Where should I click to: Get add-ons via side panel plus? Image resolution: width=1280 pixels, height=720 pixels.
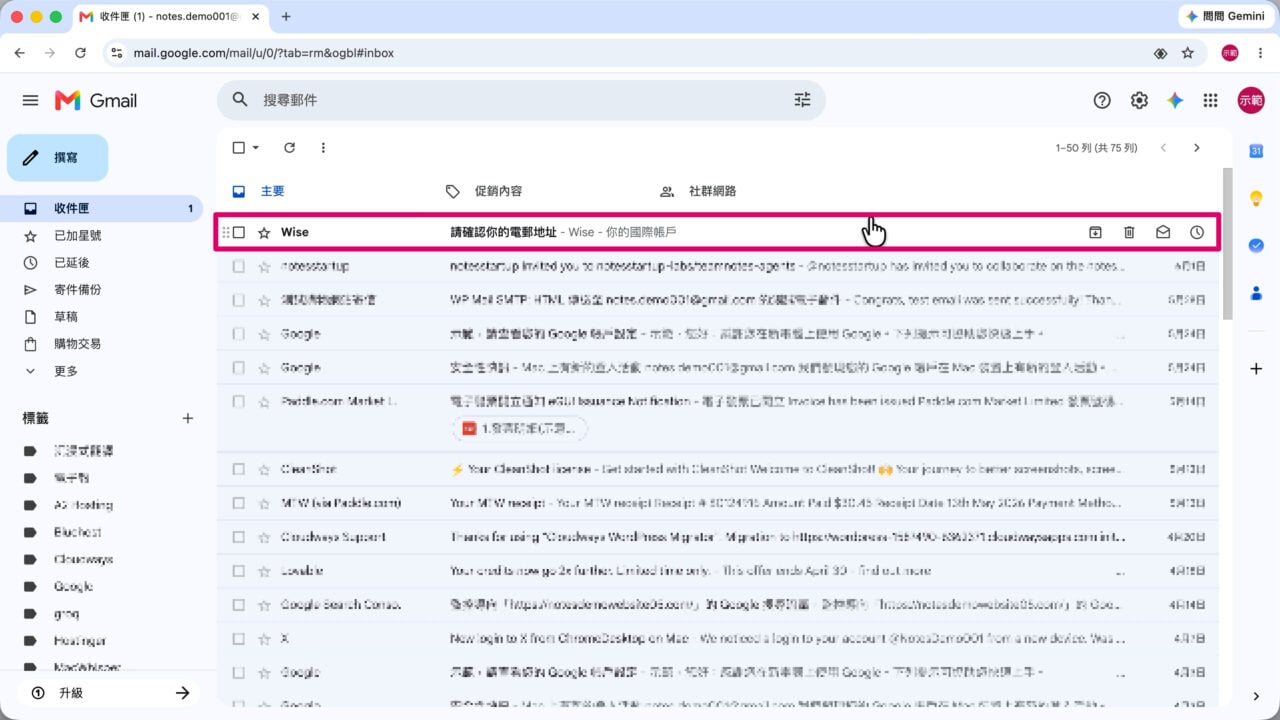tap(1256, 369)
